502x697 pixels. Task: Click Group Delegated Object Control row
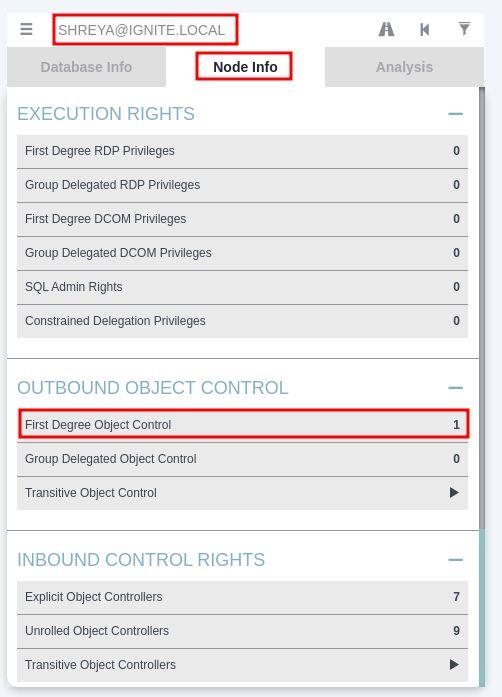(242, 459)
